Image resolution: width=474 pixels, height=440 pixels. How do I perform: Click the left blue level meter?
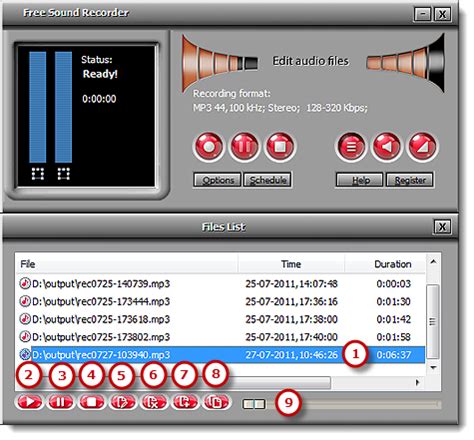(38, 107)
